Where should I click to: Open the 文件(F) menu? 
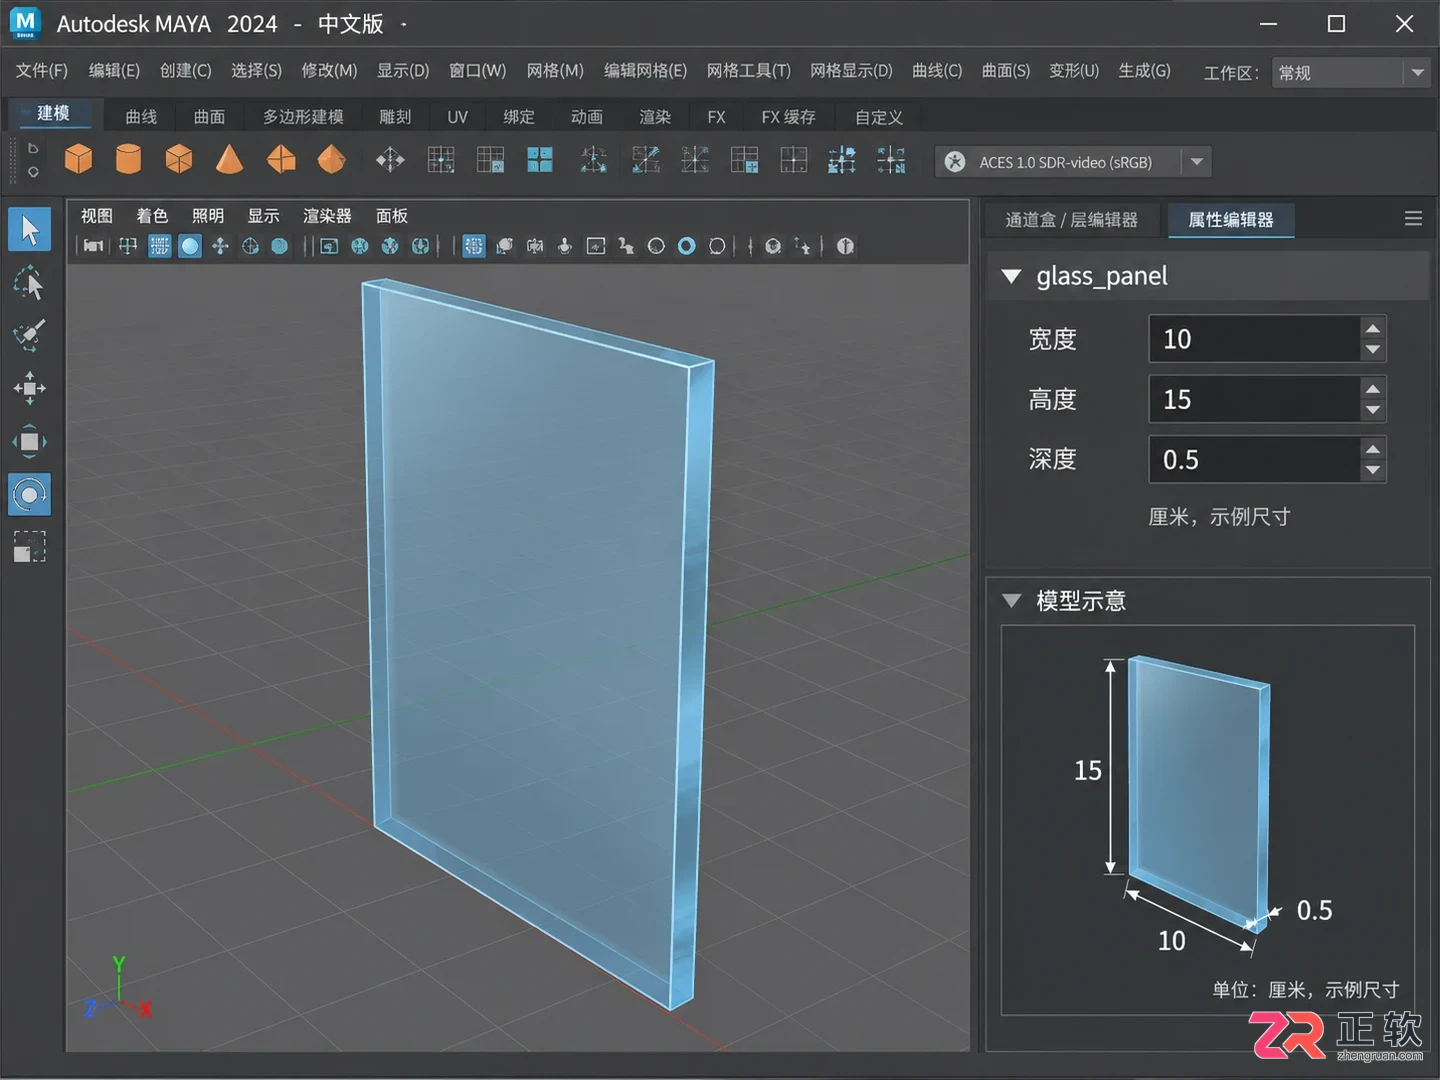pos(41,71)
